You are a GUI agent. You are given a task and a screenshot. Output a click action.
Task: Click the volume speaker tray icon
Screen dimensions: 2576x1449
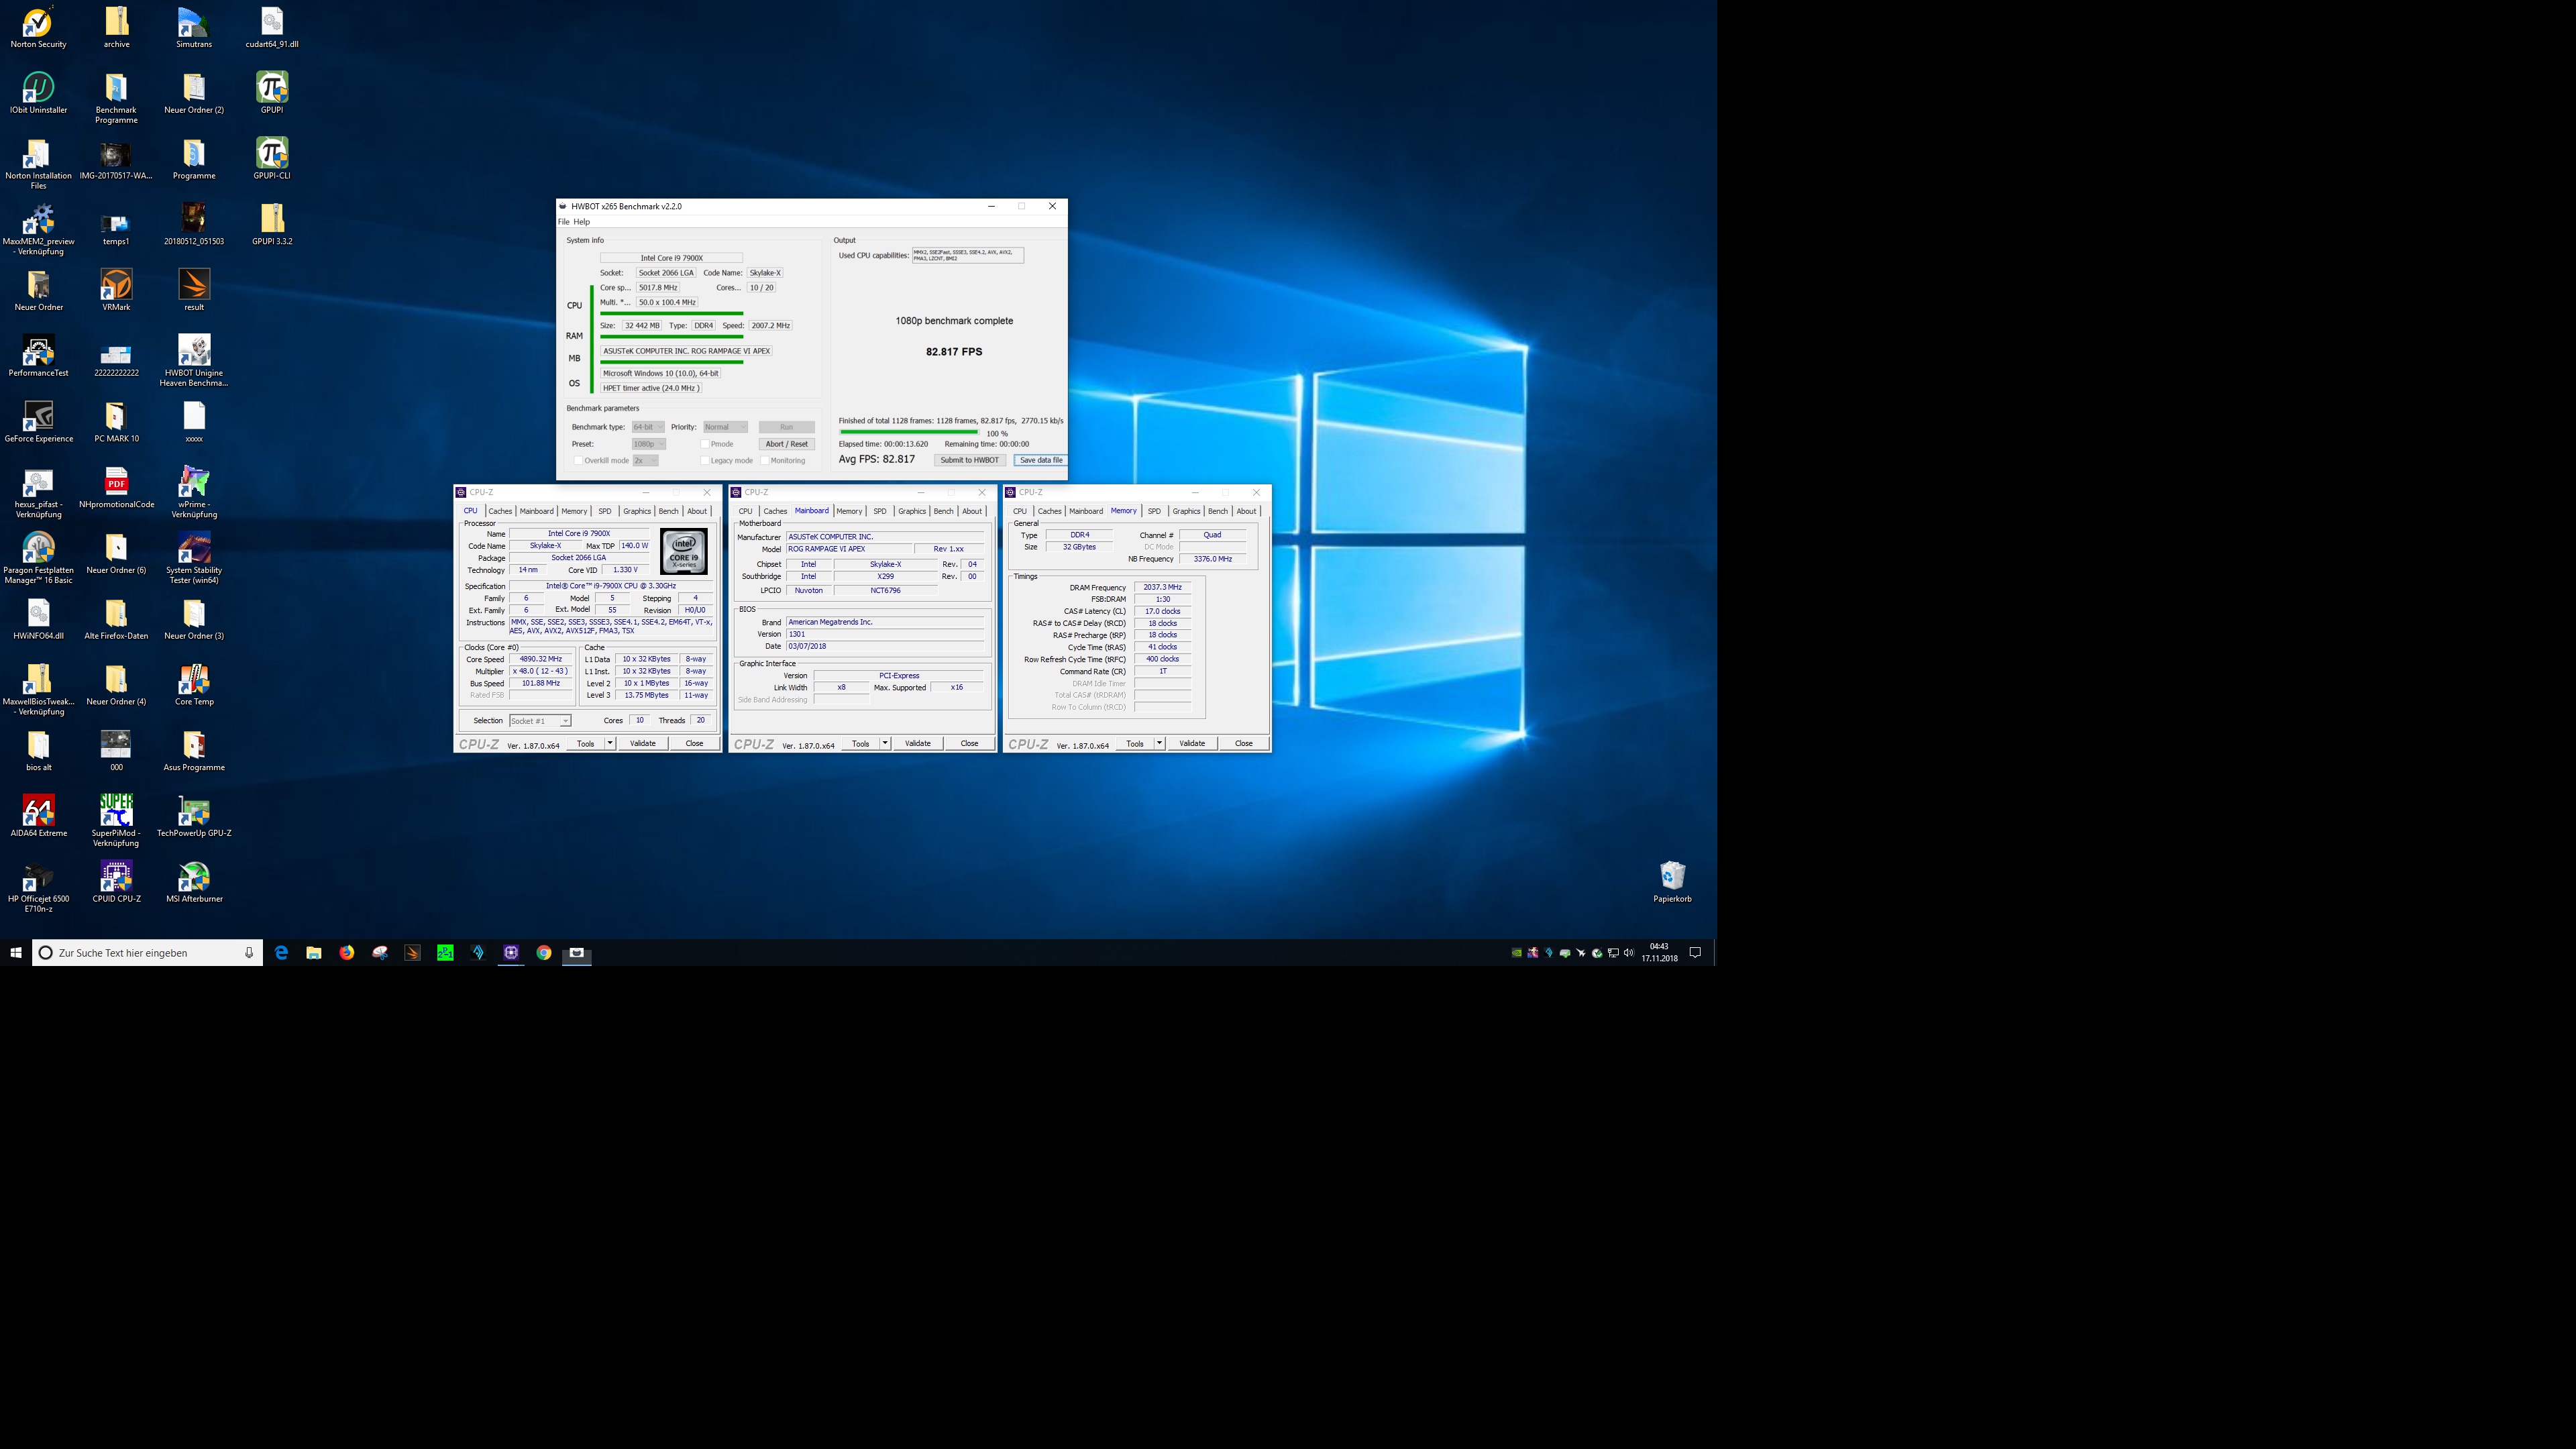pos(1629,953)
